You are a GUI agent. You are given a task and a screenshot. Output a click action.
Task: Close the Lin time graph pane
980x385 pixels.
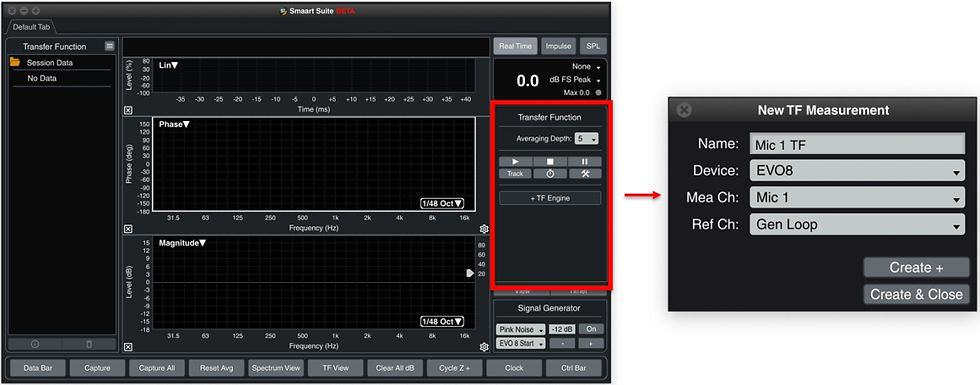tap(128, 110)
